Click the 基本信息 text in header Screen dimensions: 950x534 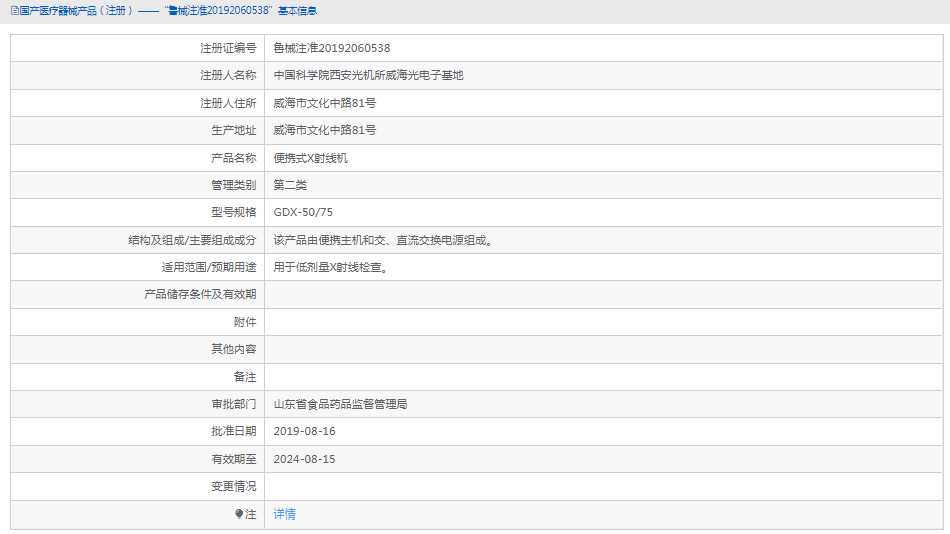pos(297,11)
